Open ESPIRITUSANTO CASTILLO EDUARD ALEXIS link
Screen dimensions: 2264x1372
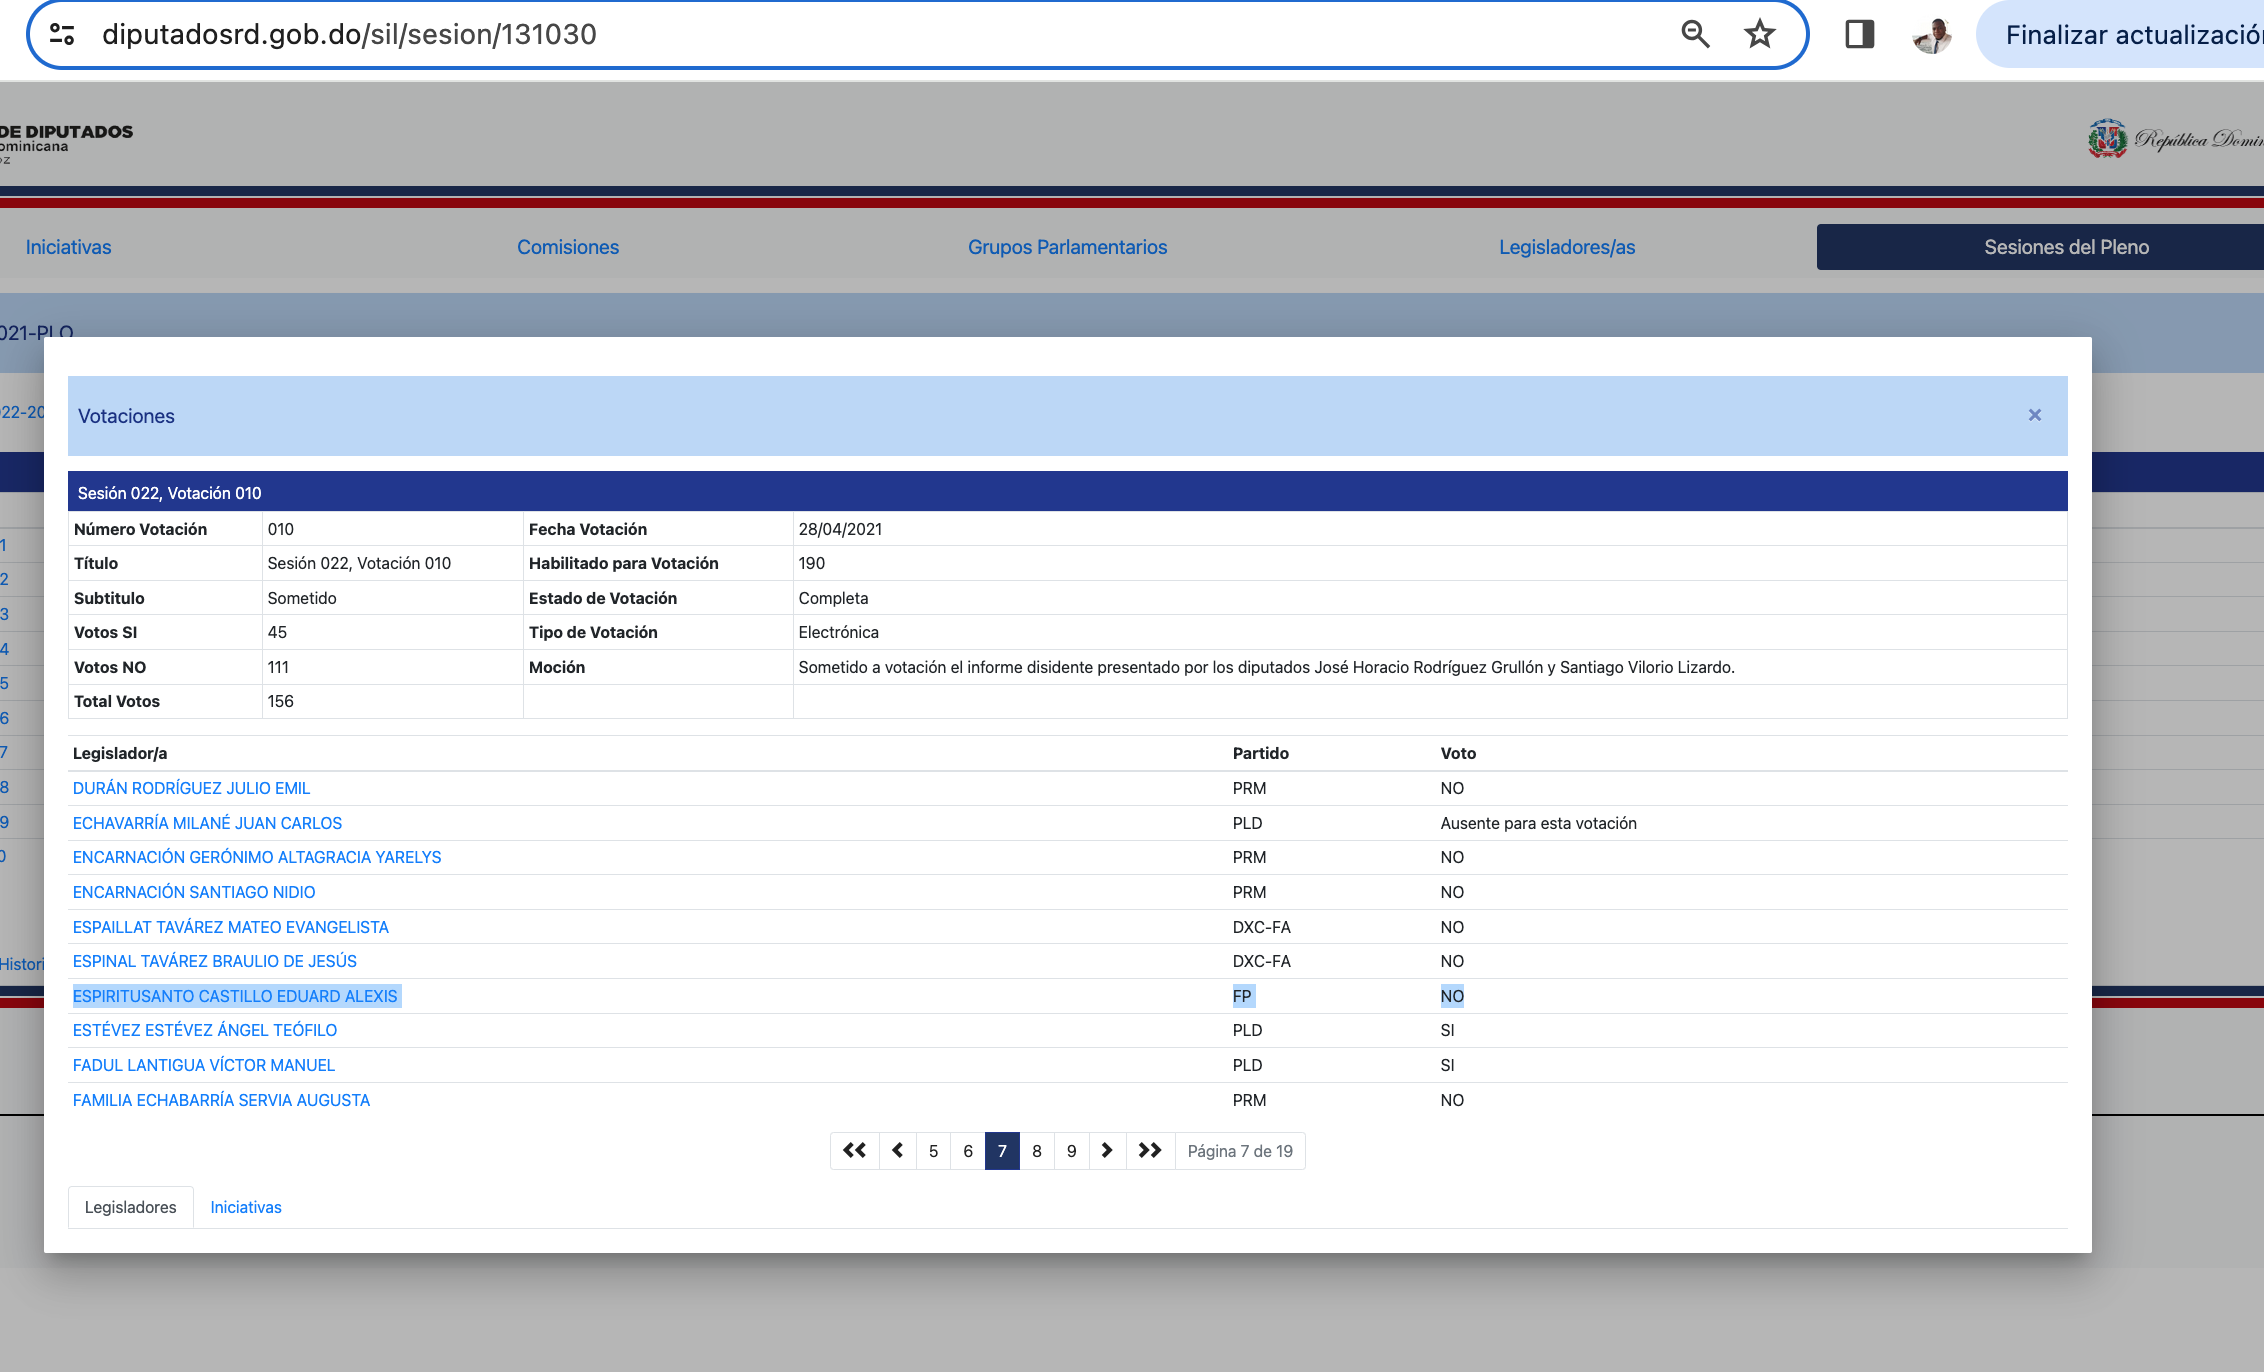[235, 996]
